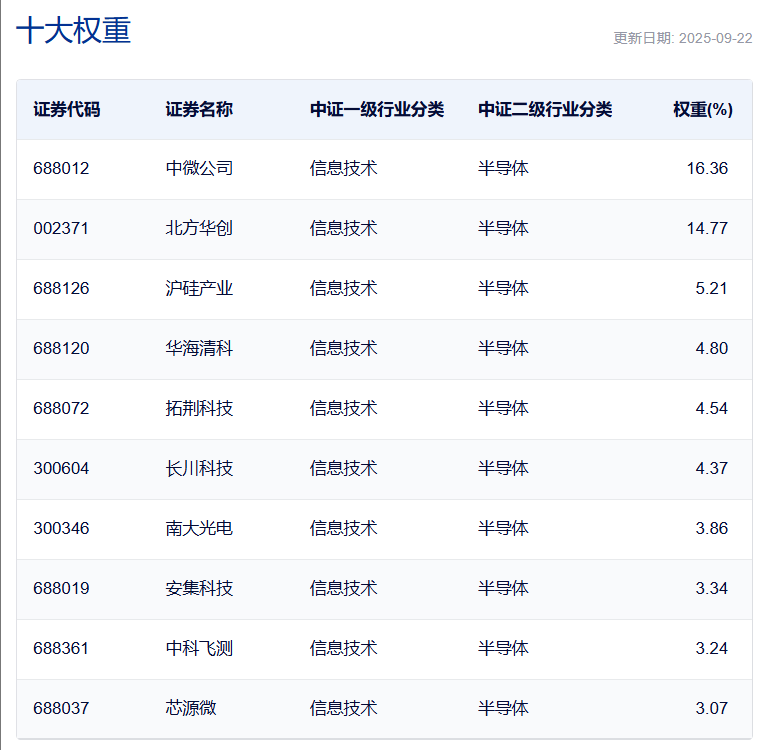Click the 权重(%) column header
The image size is (759, 750).
pos(703,109)
